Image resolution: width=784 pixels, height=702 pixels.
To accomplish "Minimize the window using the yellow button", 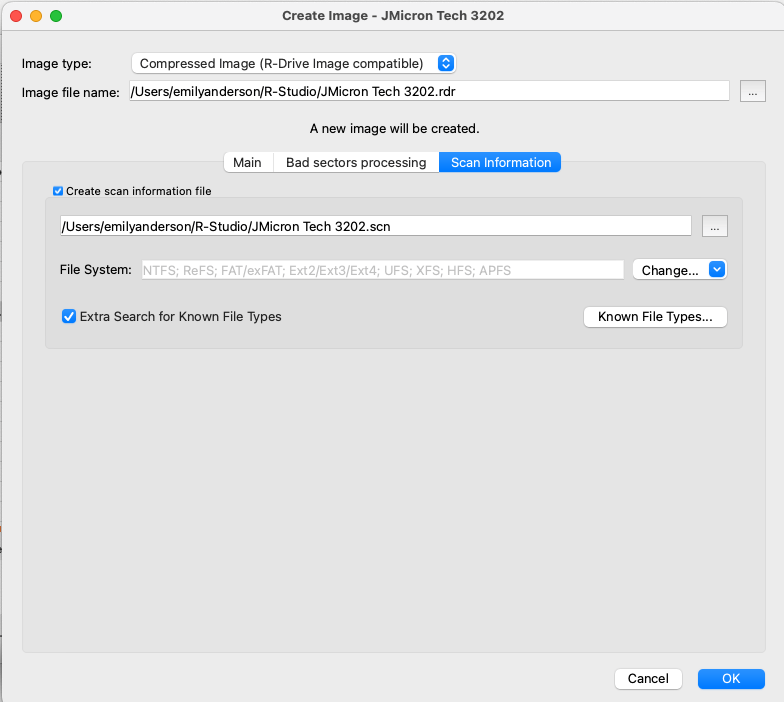I will [x=36, y=16].
